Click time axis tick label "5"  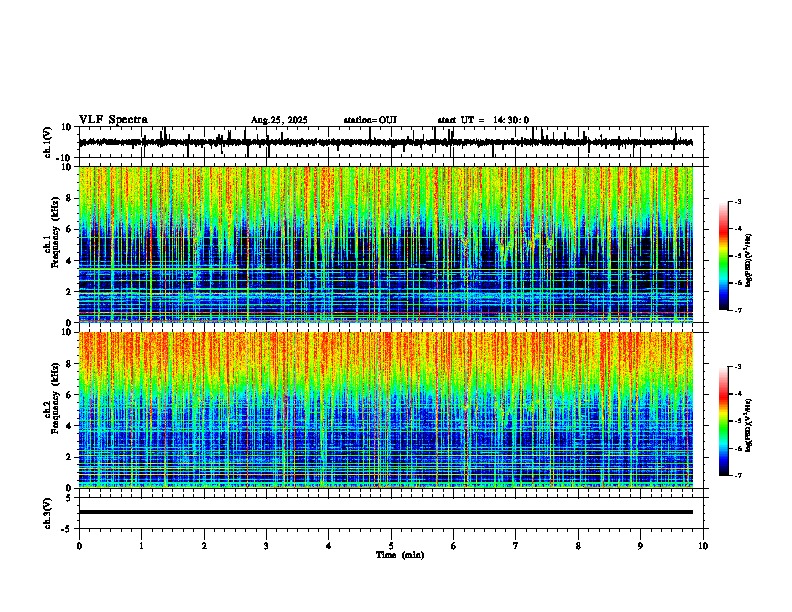pyautogui.click(x=391, y=546)
